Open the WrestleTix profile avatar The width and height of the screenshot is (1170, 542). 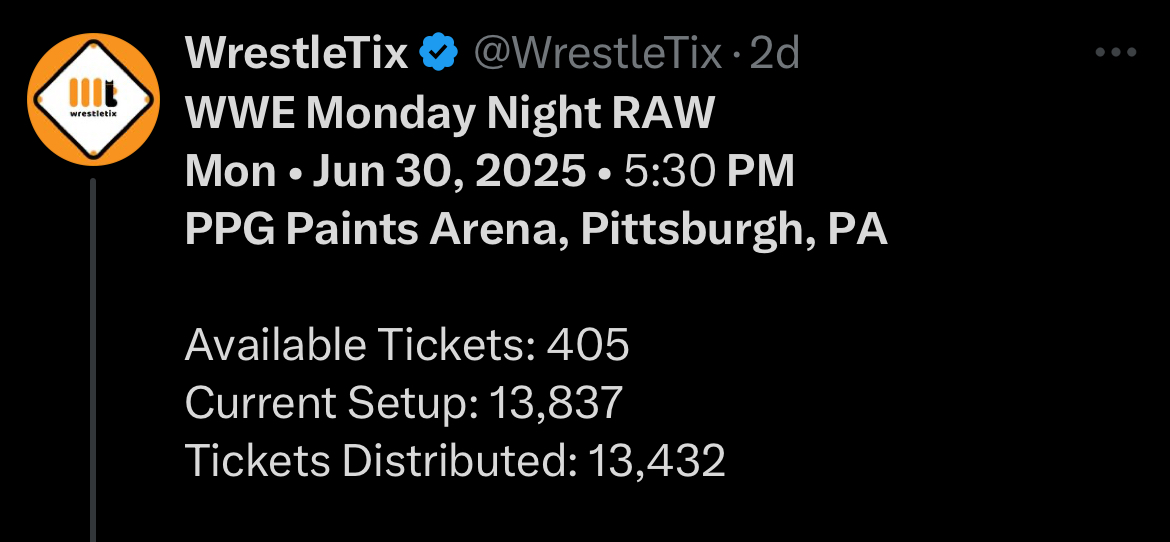click(93, 99)
